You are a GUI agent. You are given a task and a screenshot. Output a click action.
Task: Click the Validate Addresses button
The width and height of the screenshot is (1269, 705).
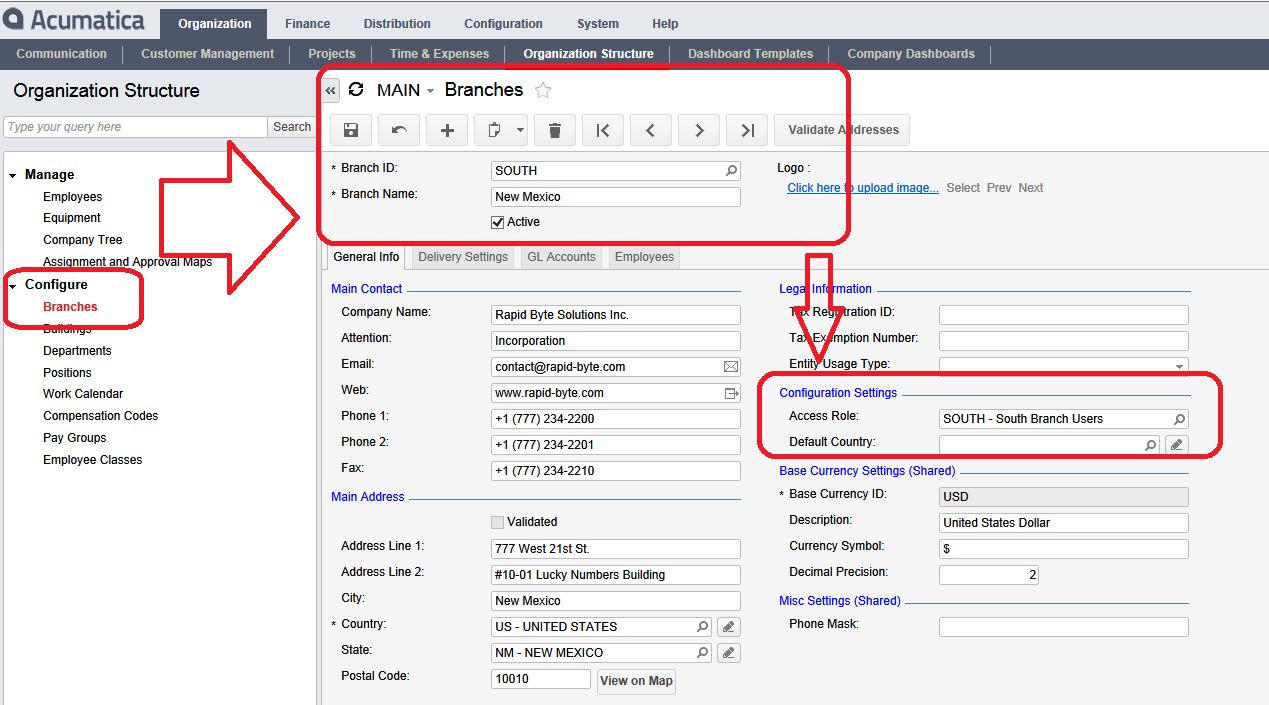click(x=843, y=130)
